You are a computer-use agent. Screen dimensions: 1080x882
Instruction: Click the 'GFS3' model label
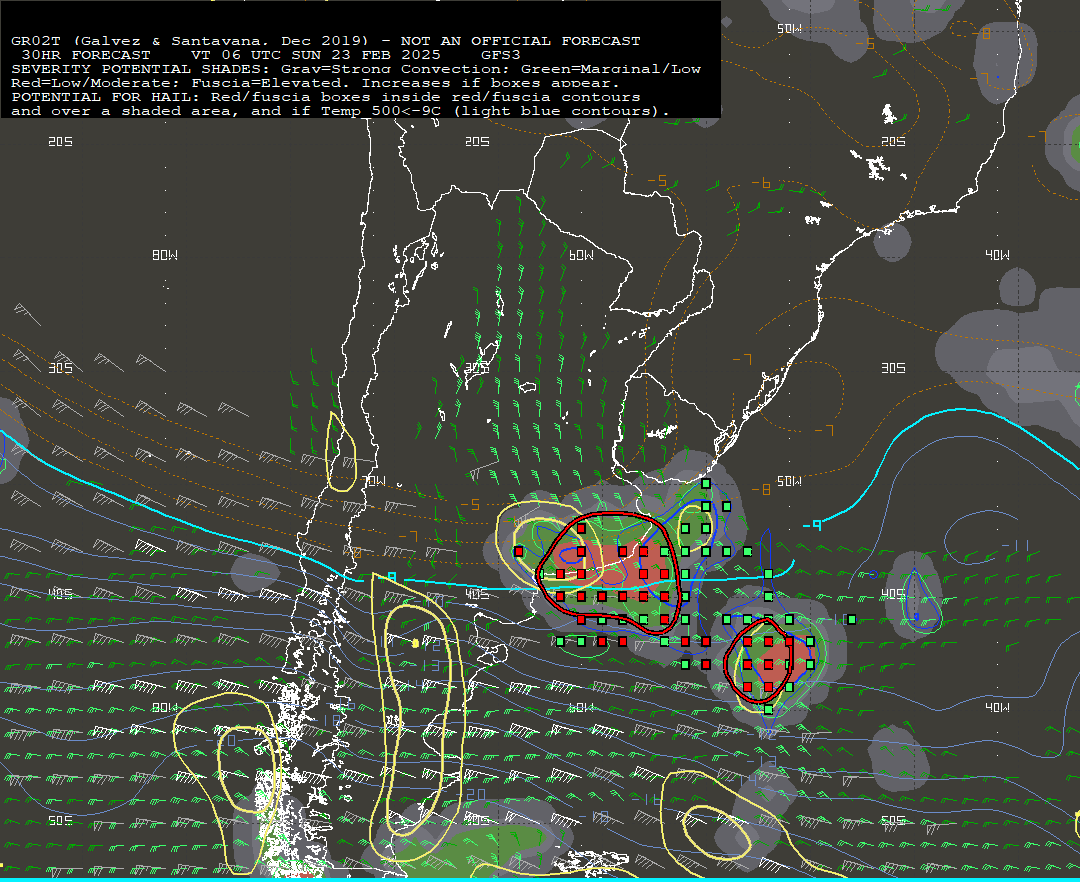coord(501,54)
